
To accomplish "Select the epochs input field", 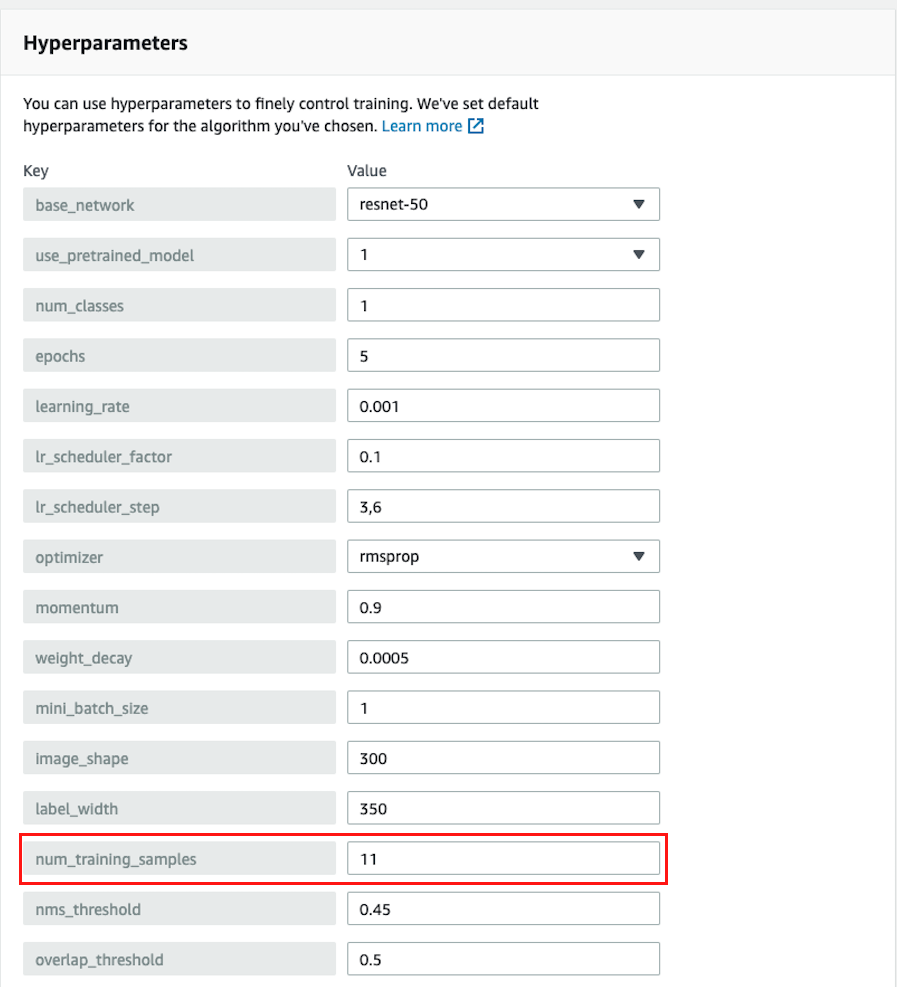I will pos(503,356).
